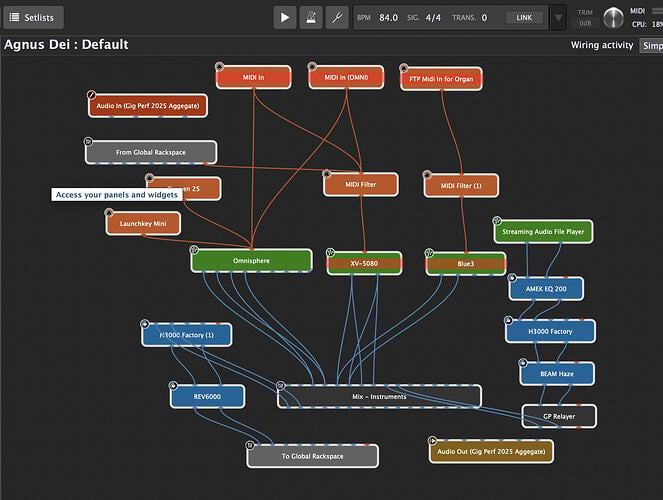The height and width of the screenshot is (500, 663).
Task: Select the Audio In (Gig Perf 2025 Aggegate) block
Action: (148, 106)
